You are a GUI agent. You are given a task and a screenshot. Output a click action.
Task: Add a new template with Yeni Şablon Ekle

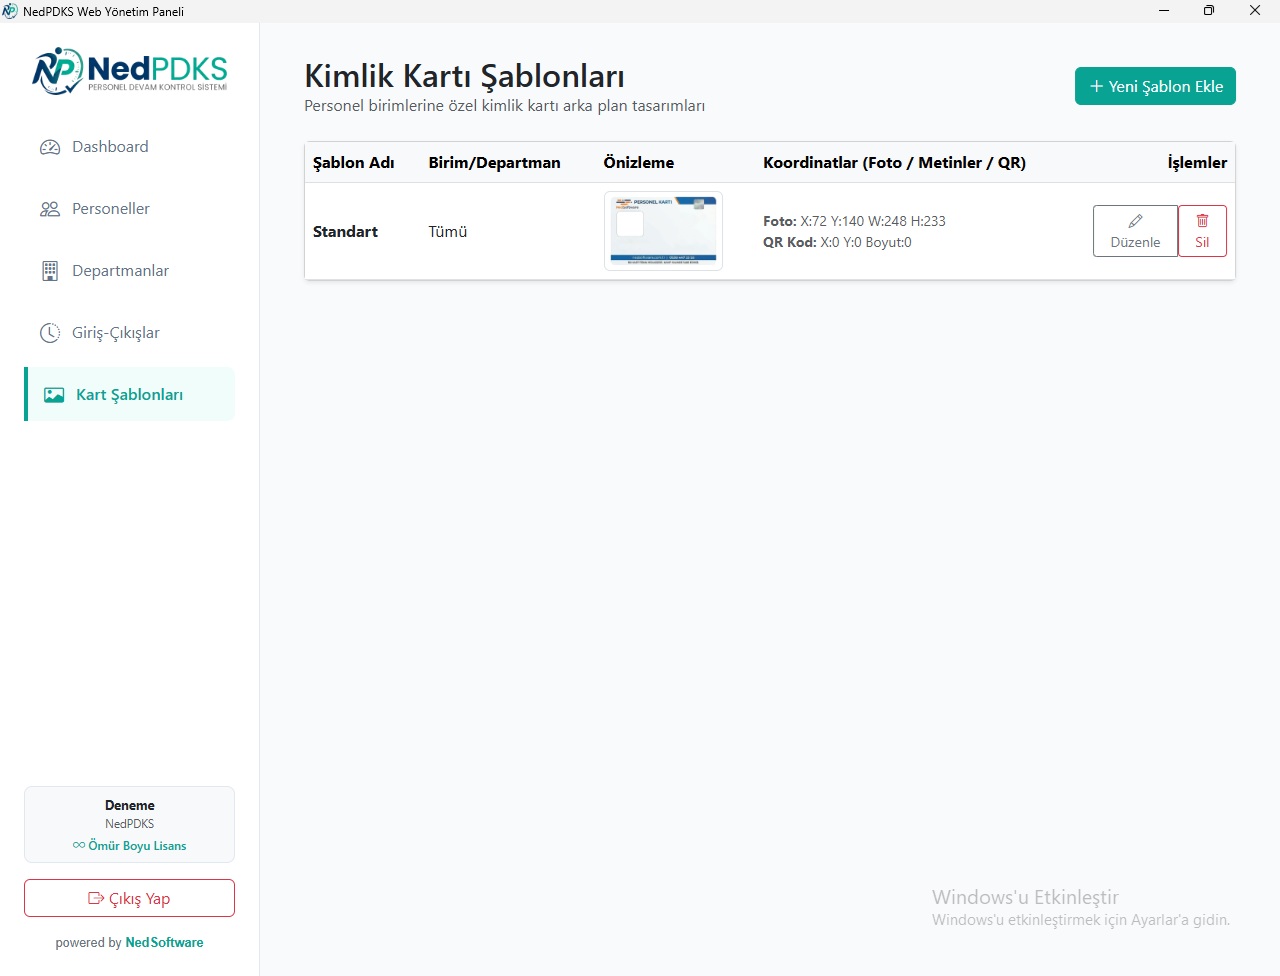(1155, 86)
